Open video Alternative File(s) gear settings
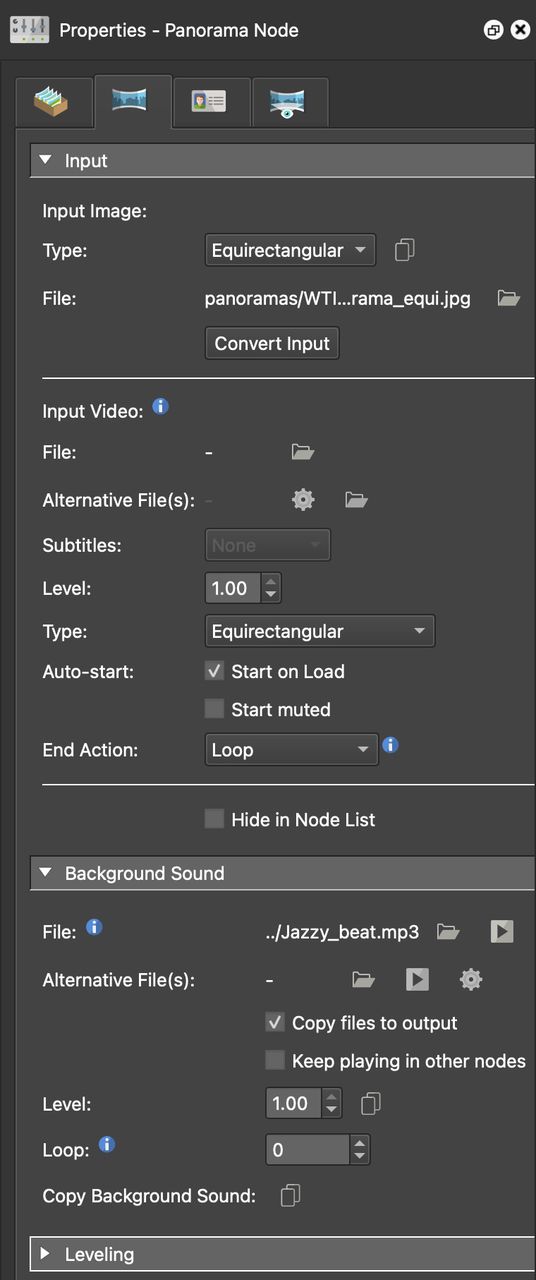This screenshot has height=1280, width=536. point(303,499)
